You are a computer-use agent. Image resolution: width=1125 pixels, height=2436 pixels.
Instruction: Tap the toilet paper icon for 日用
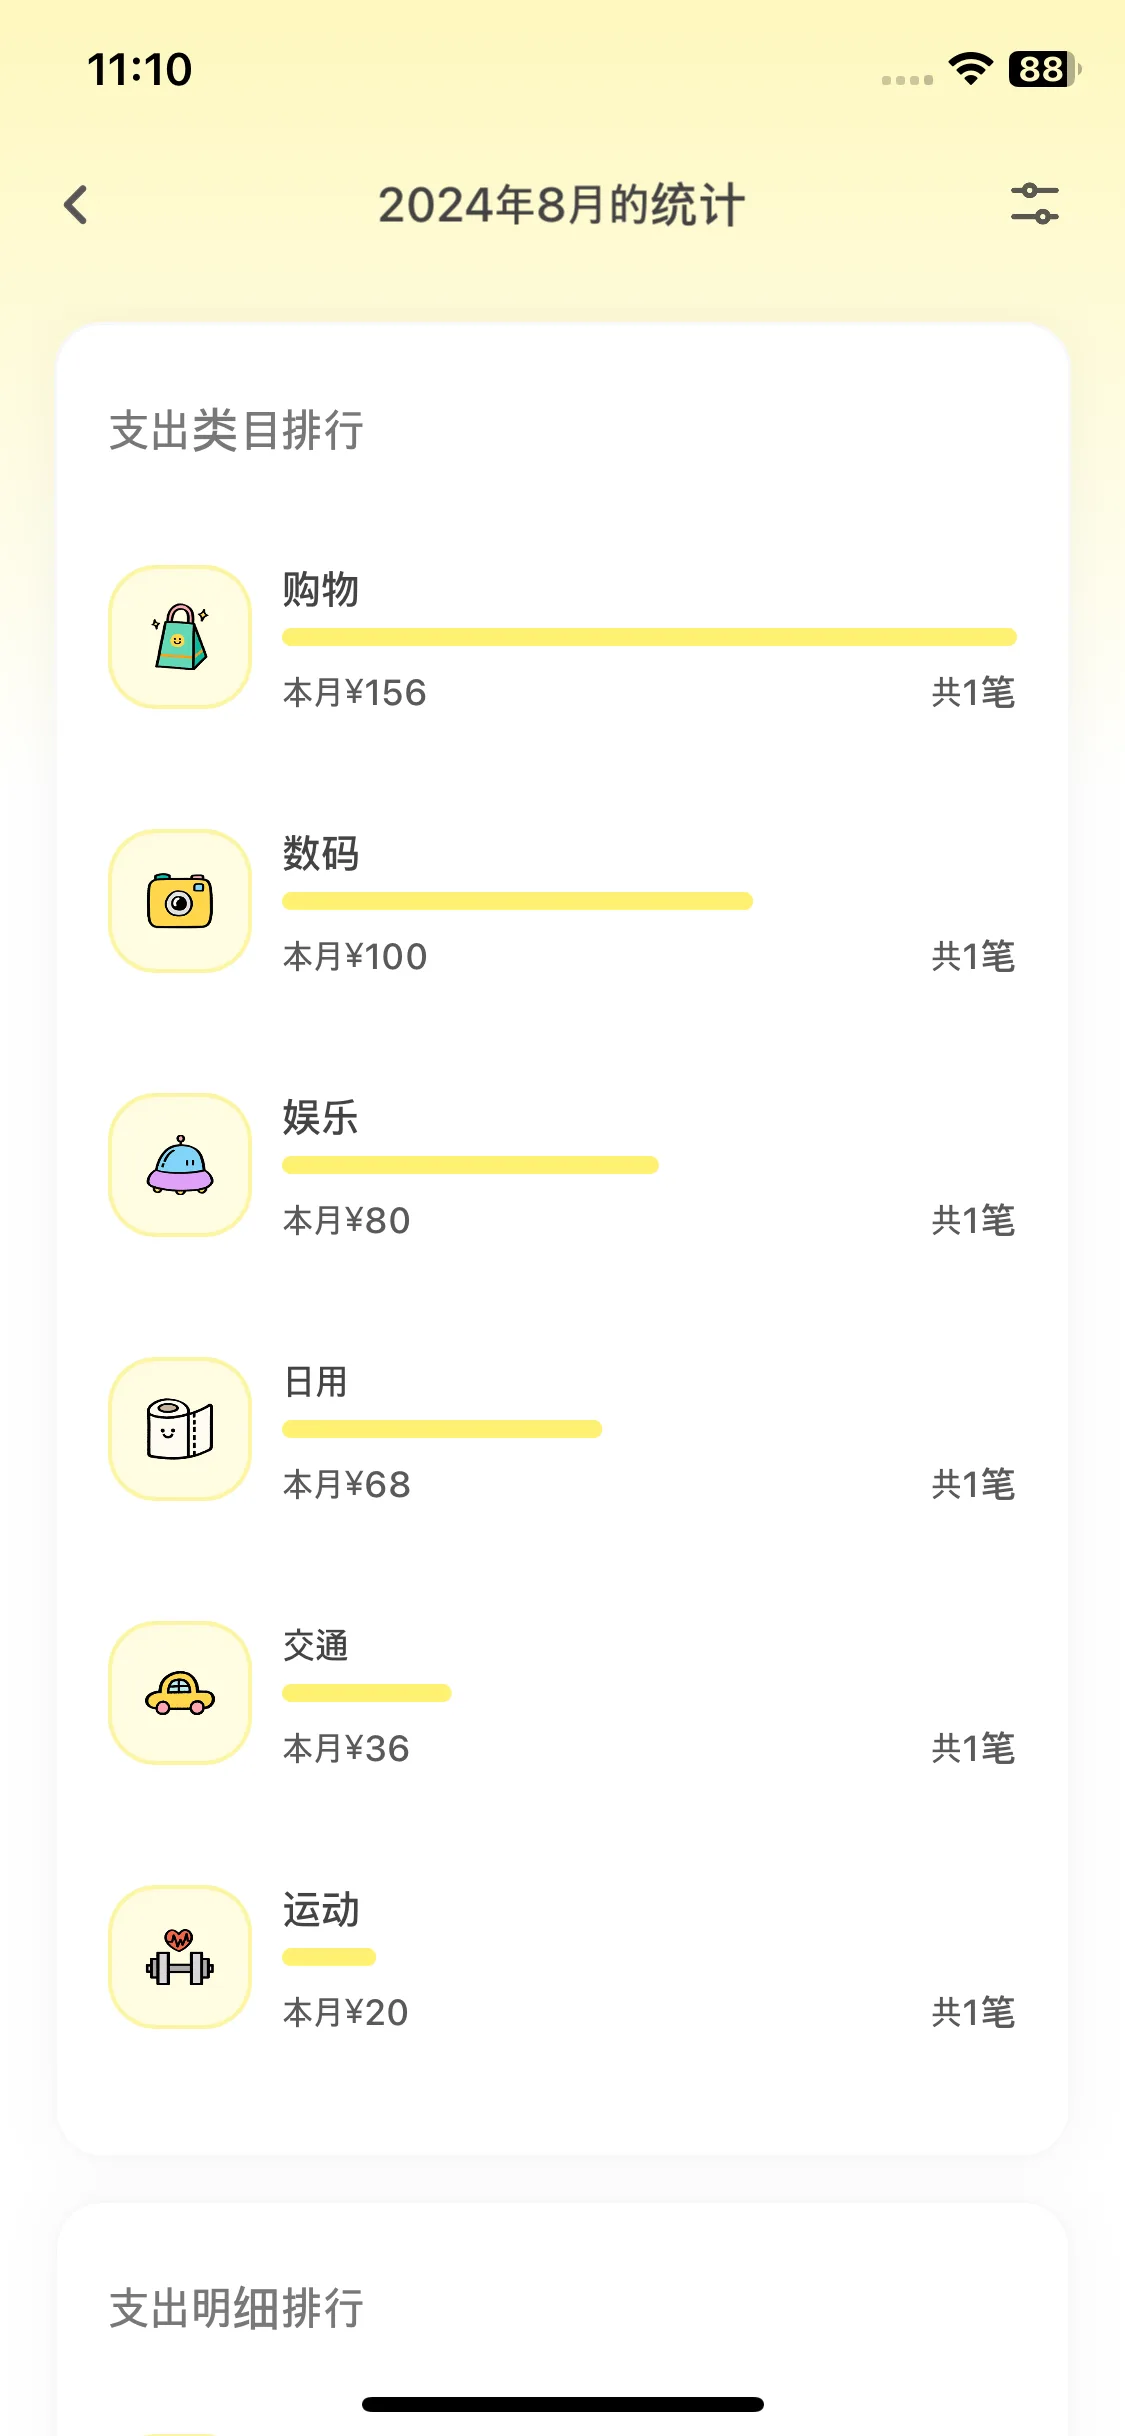pos(180,1429)
